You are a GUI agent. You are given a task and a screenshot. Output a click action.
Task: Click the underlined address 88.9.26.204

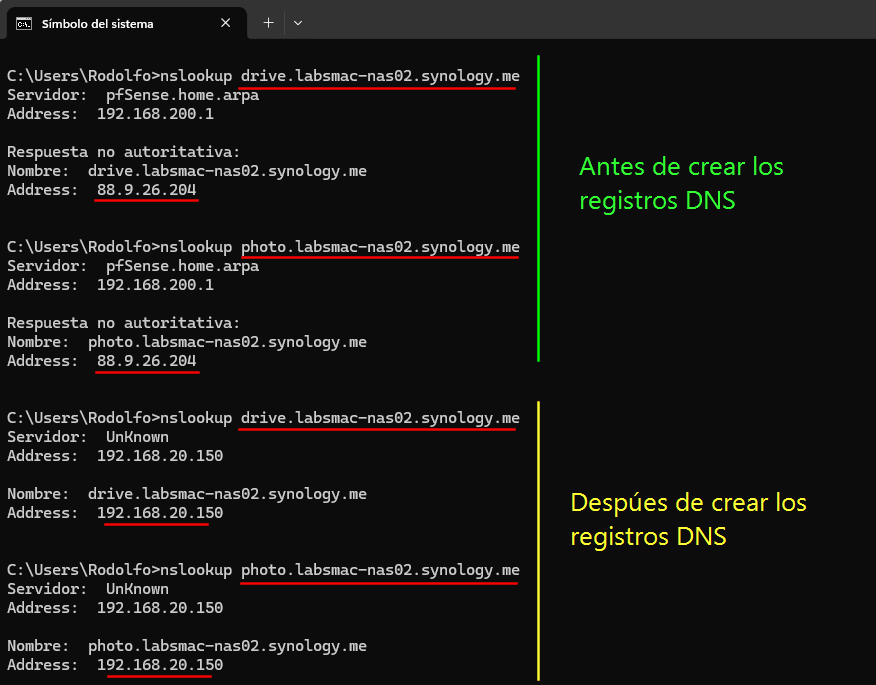coord(145,190)
